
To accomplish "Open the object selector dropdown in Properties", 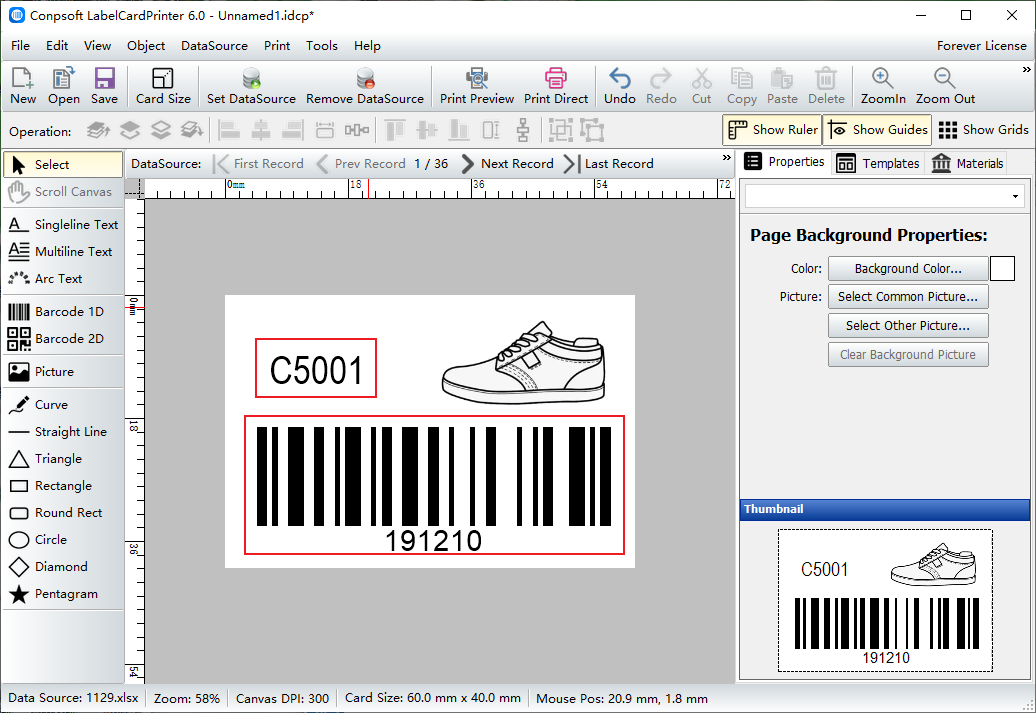I will coord(1015,196).
